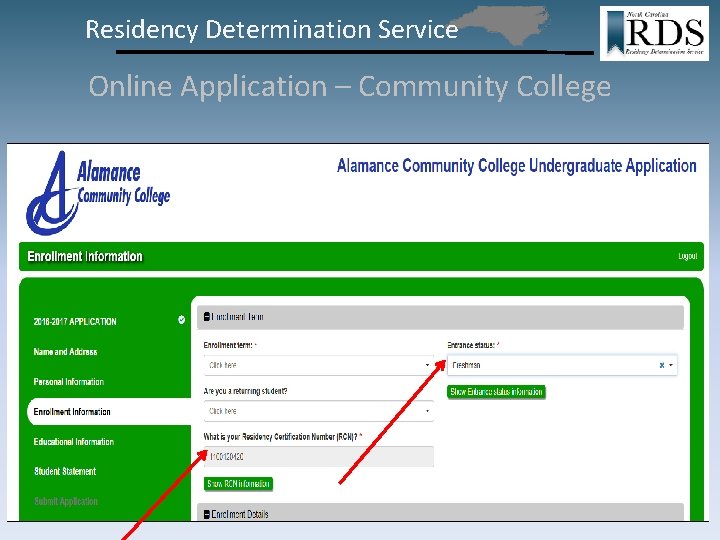Image resolution: width=720 pixels, height=540 pixels.
Task: Click the completed checkmark beside 2016-2017 Application
Action: [x=181, y=320]
